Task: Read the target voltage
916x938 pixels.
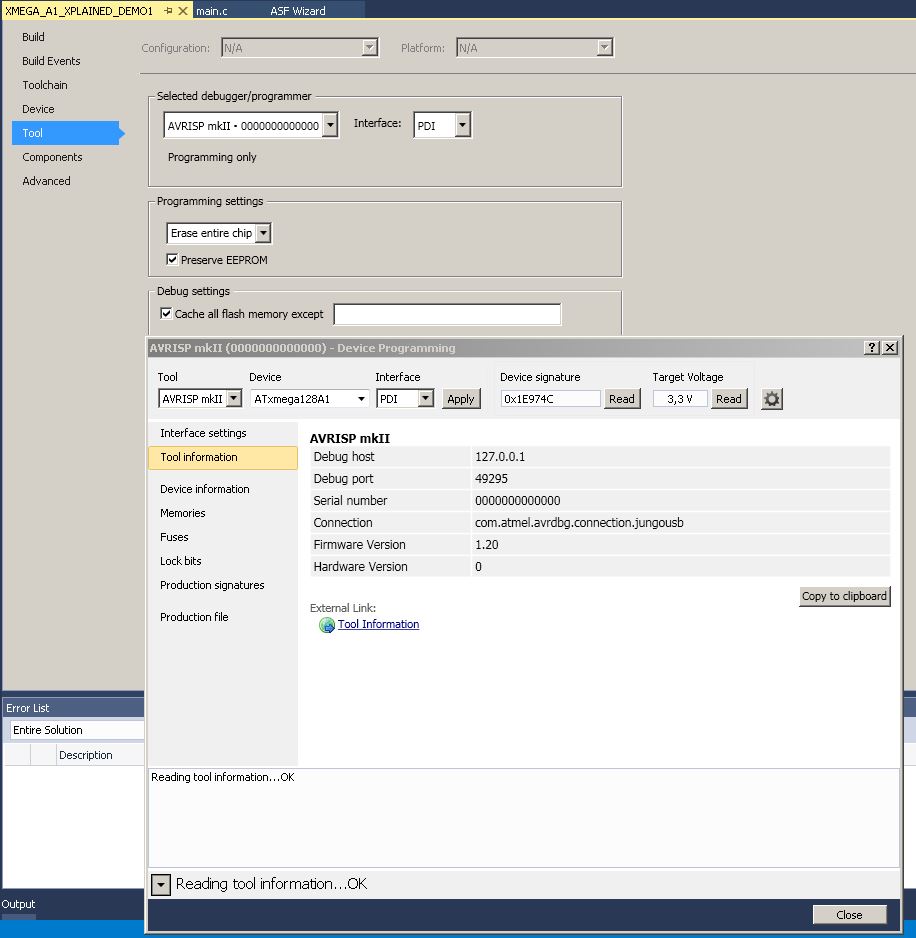Action: pos(729,399)
